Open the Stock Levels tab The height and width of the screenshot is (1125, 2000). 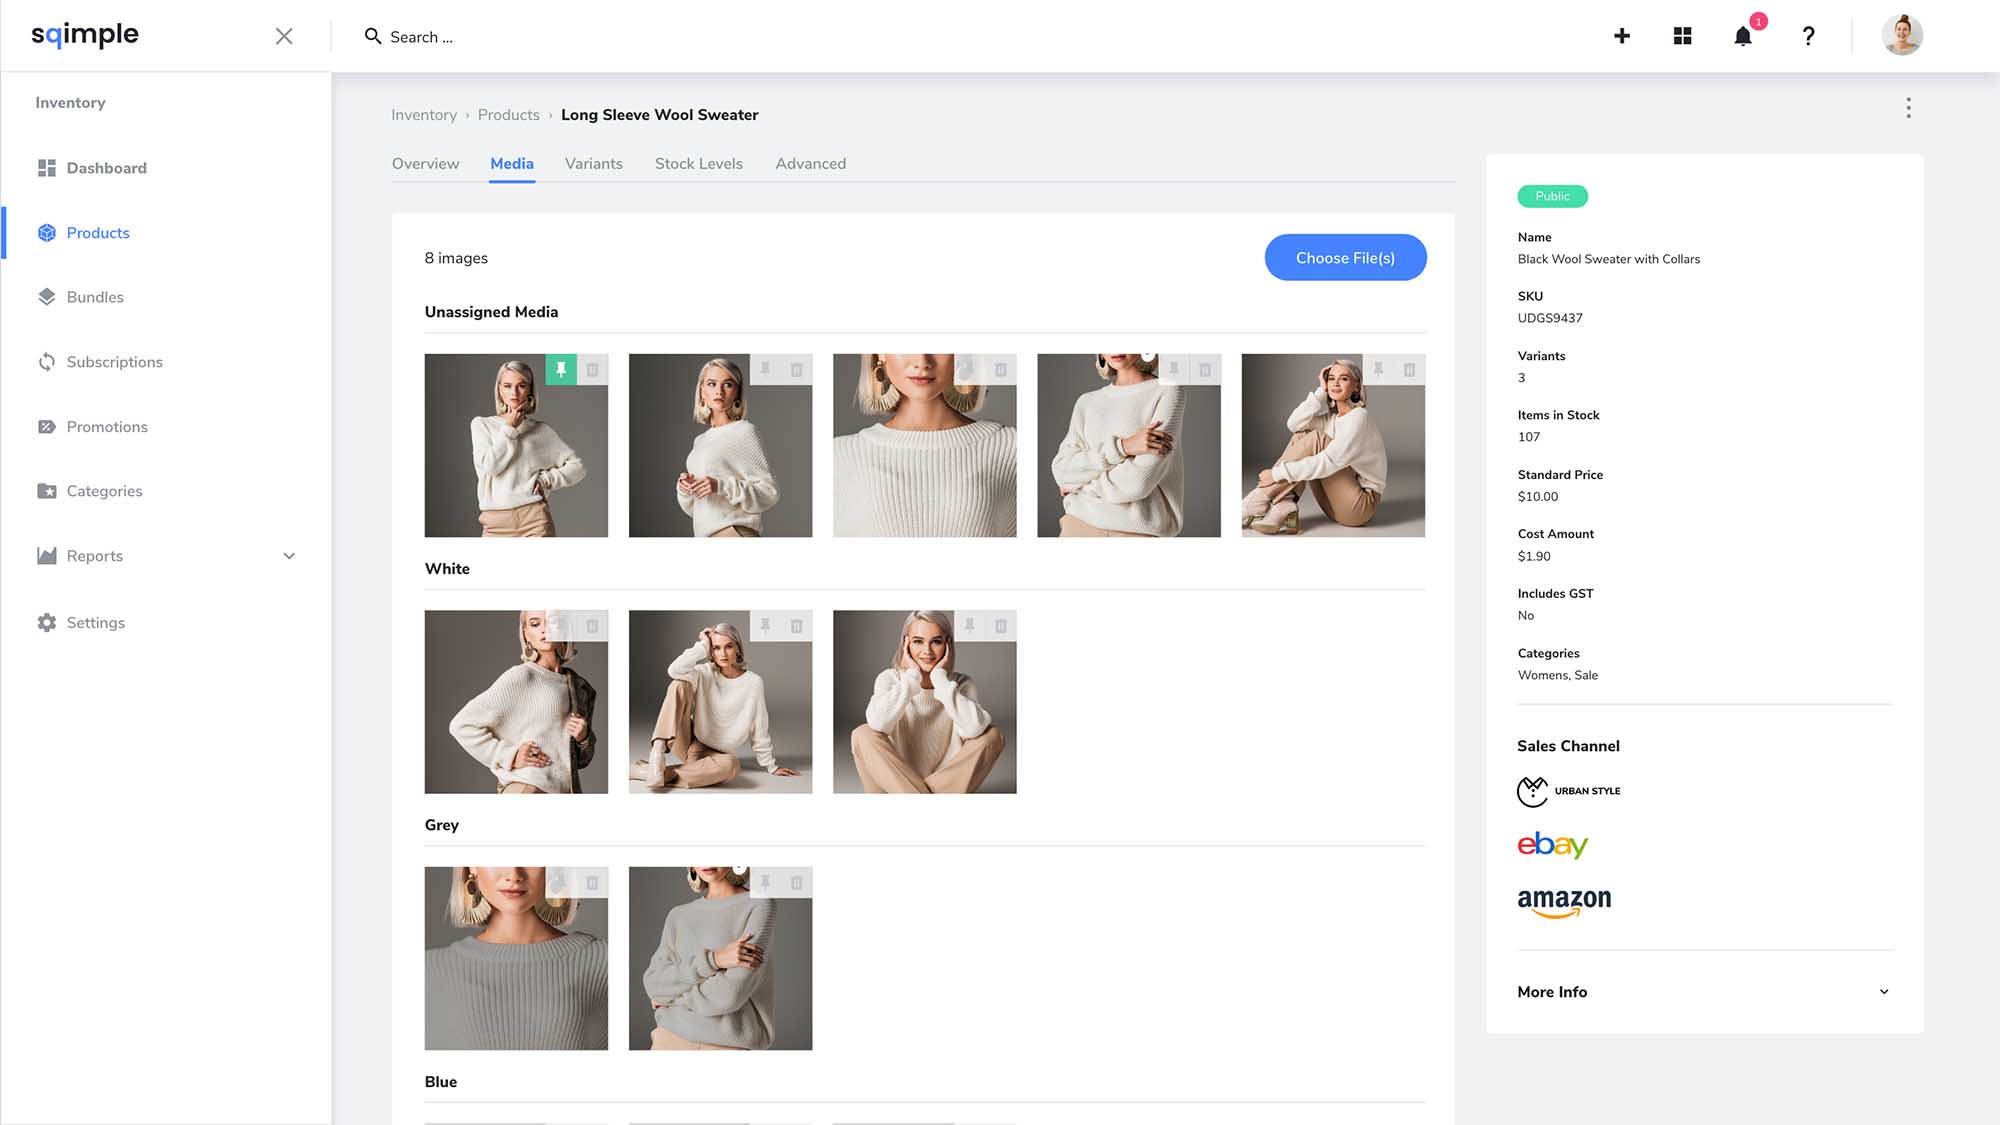(x=698, y=164)
